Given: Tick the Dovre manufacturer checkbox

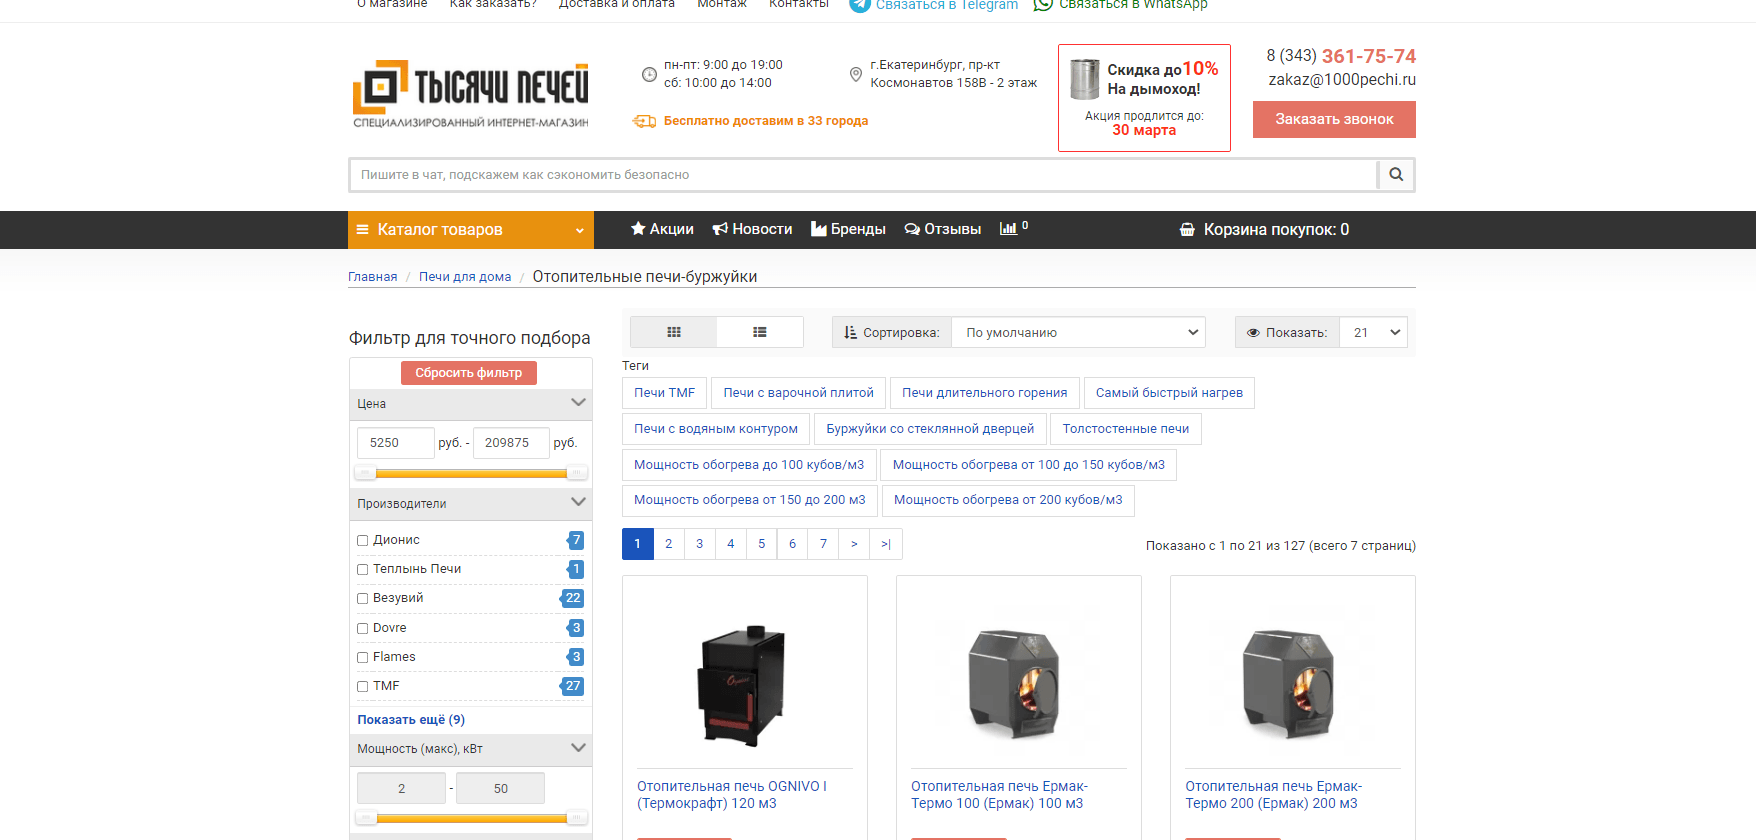Looking at the screenshot, I should tap(363, 629).
